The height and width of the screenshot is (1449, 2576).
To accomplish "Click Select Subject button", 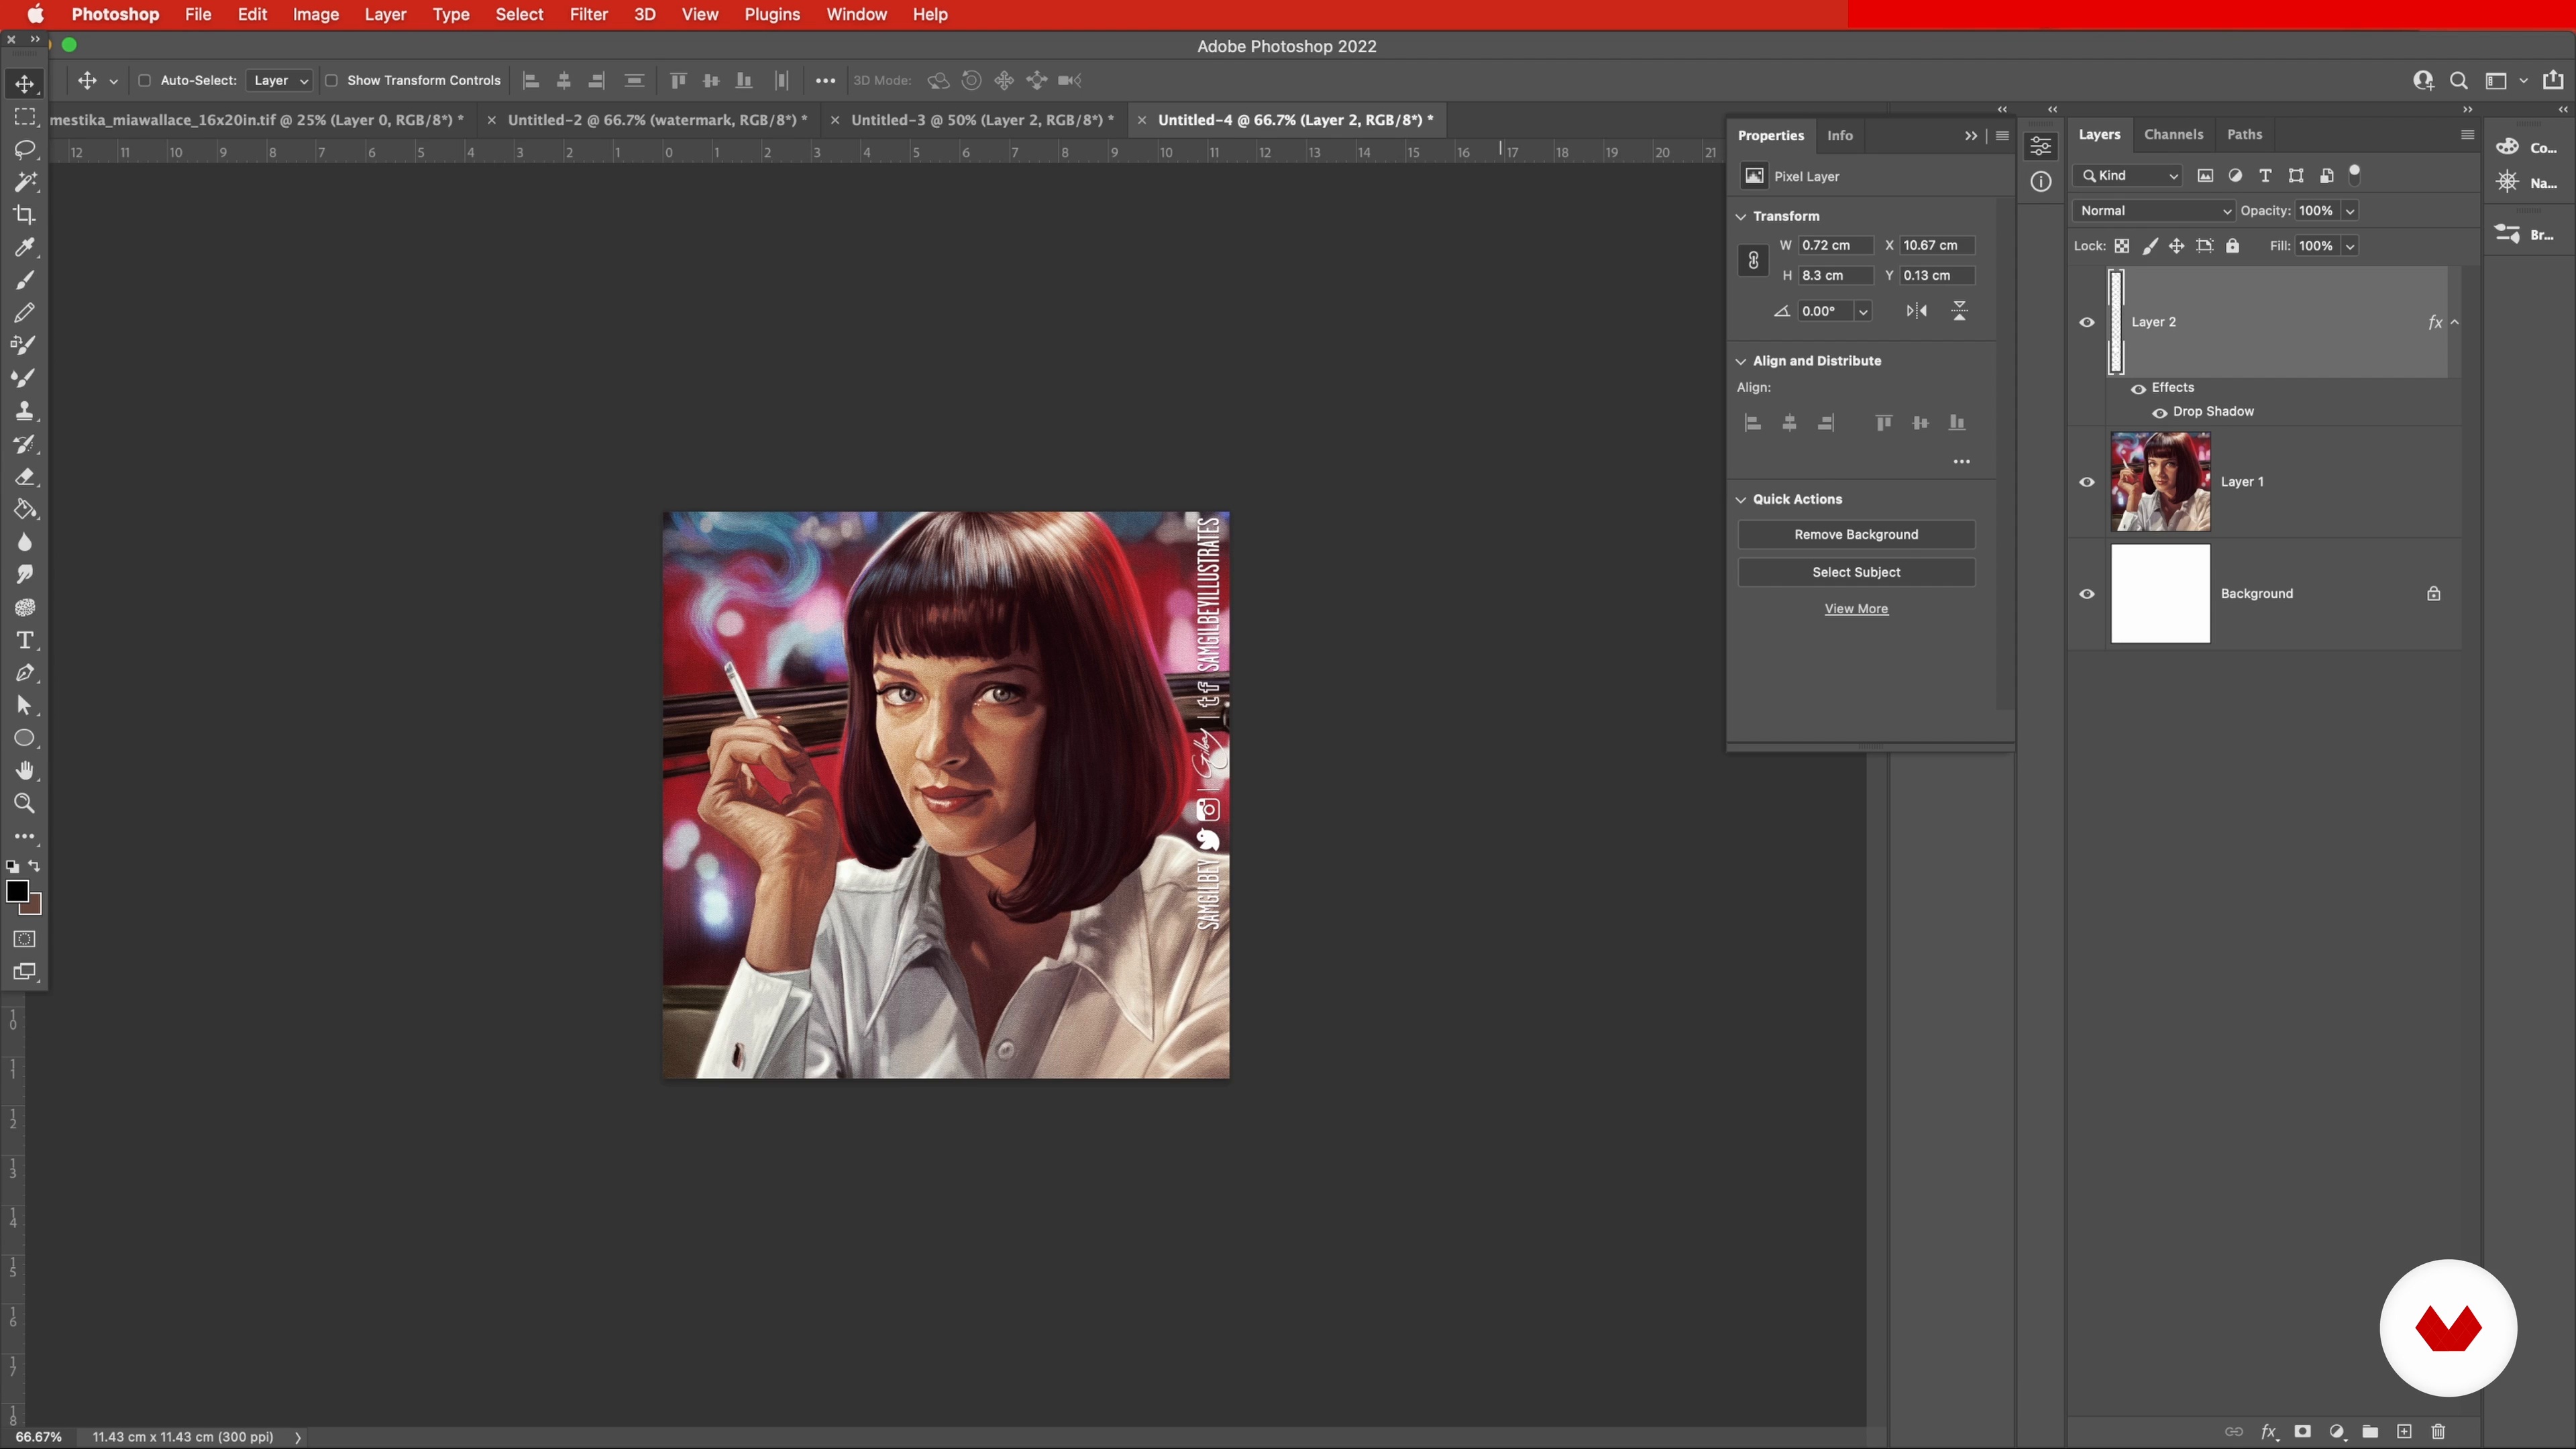I will point(1856,572).
